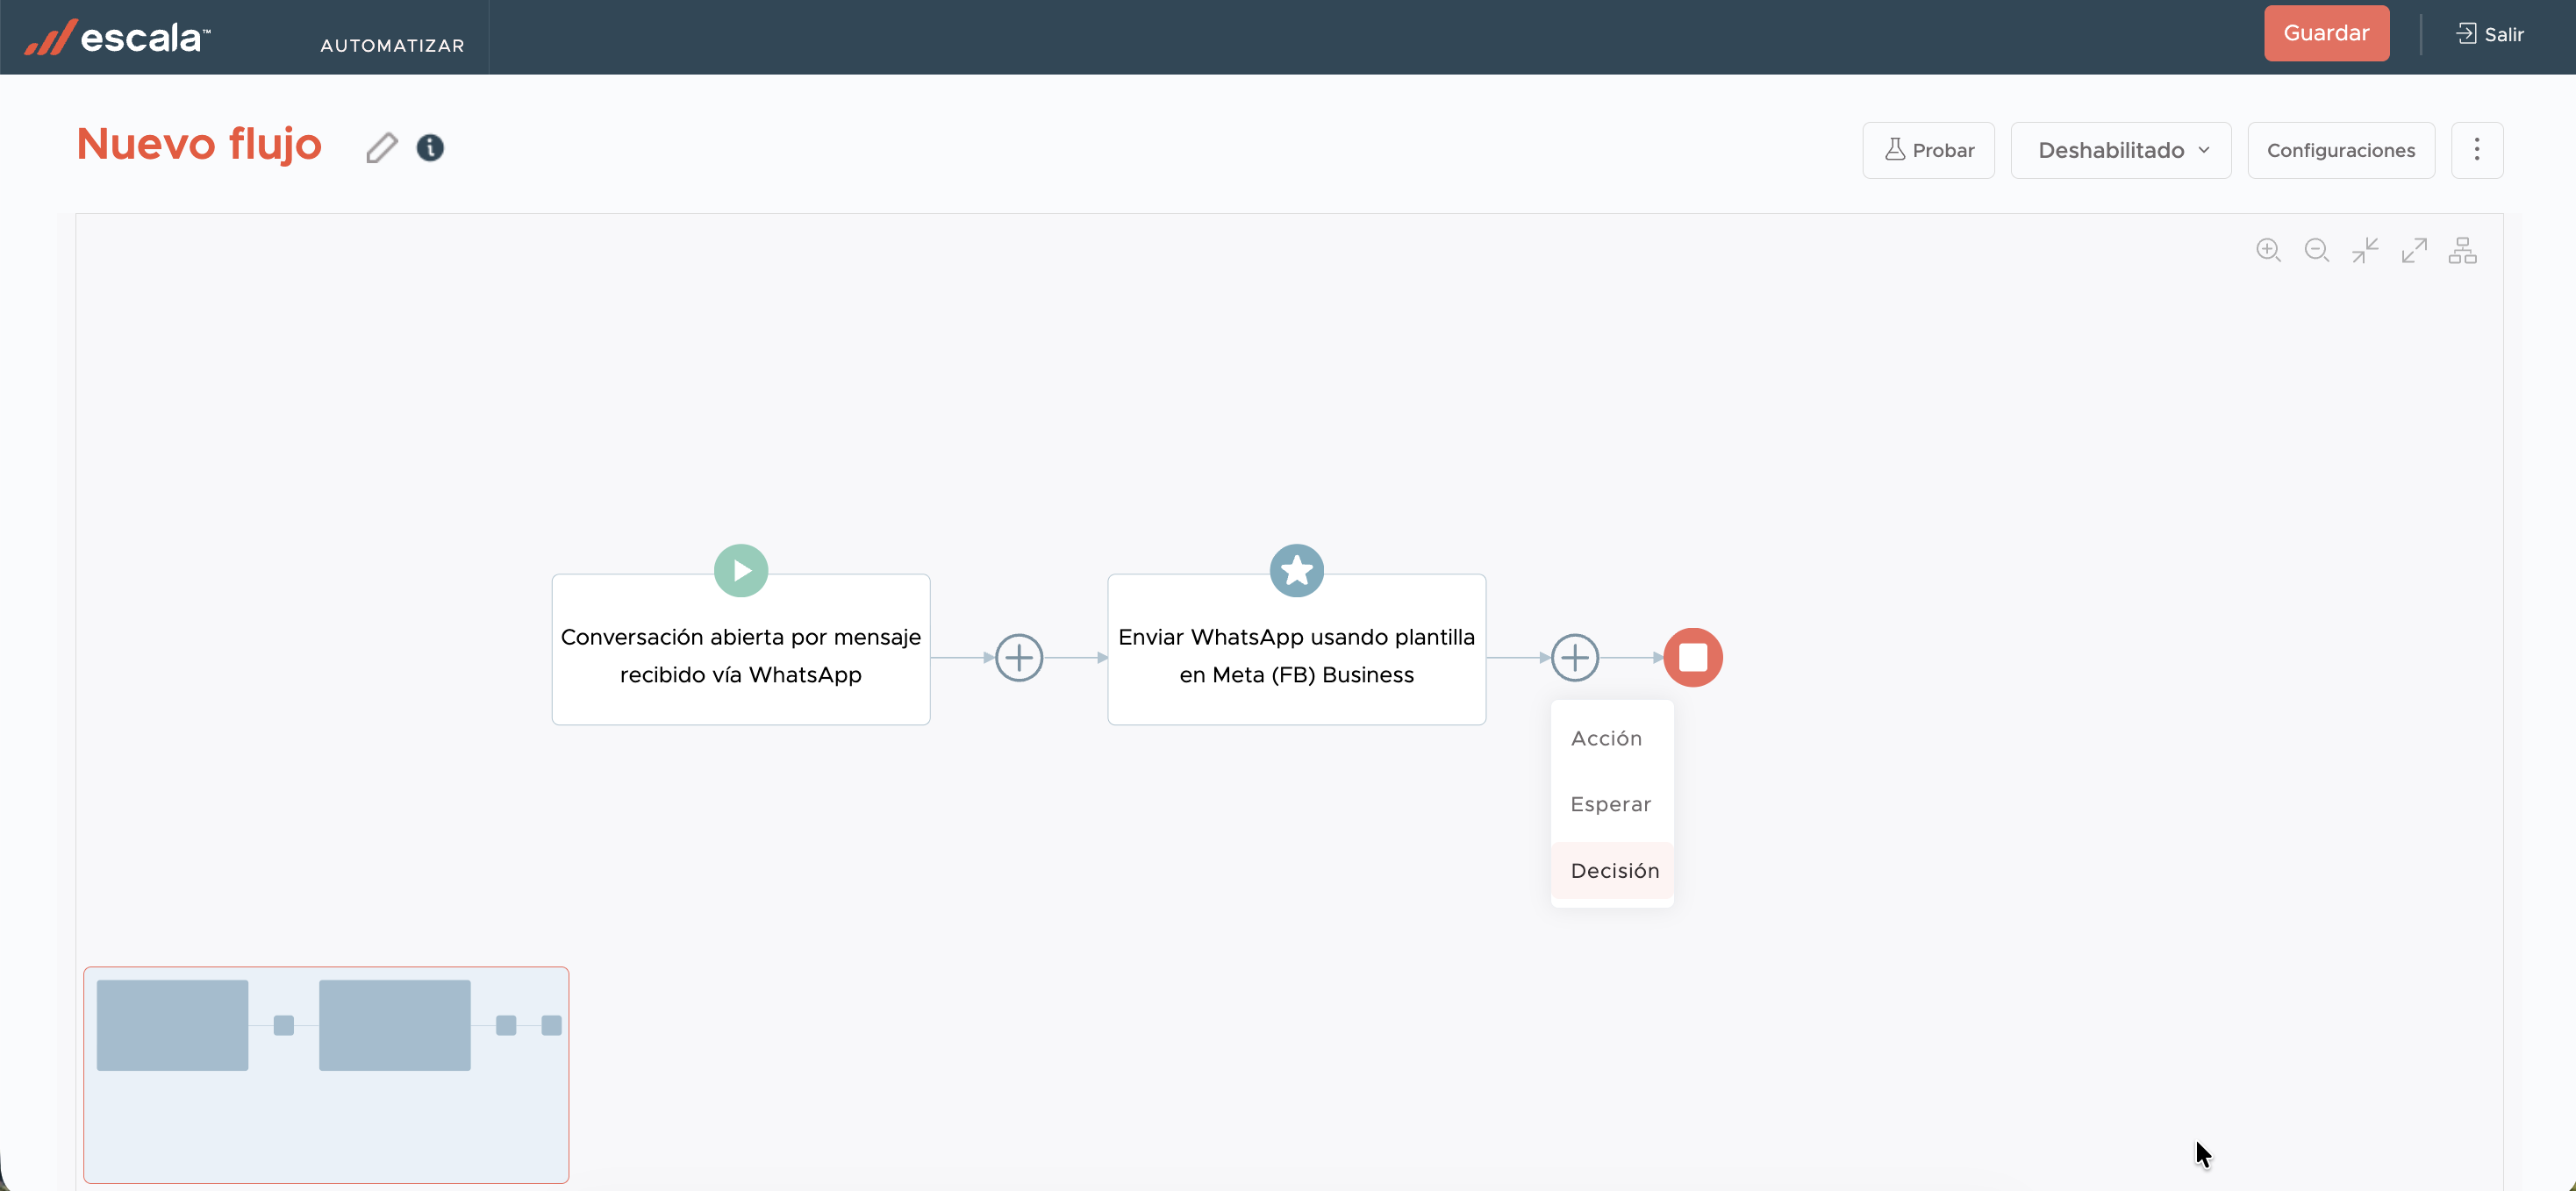
Task: Click the green play trigger icon
Action: coord(740,570)
